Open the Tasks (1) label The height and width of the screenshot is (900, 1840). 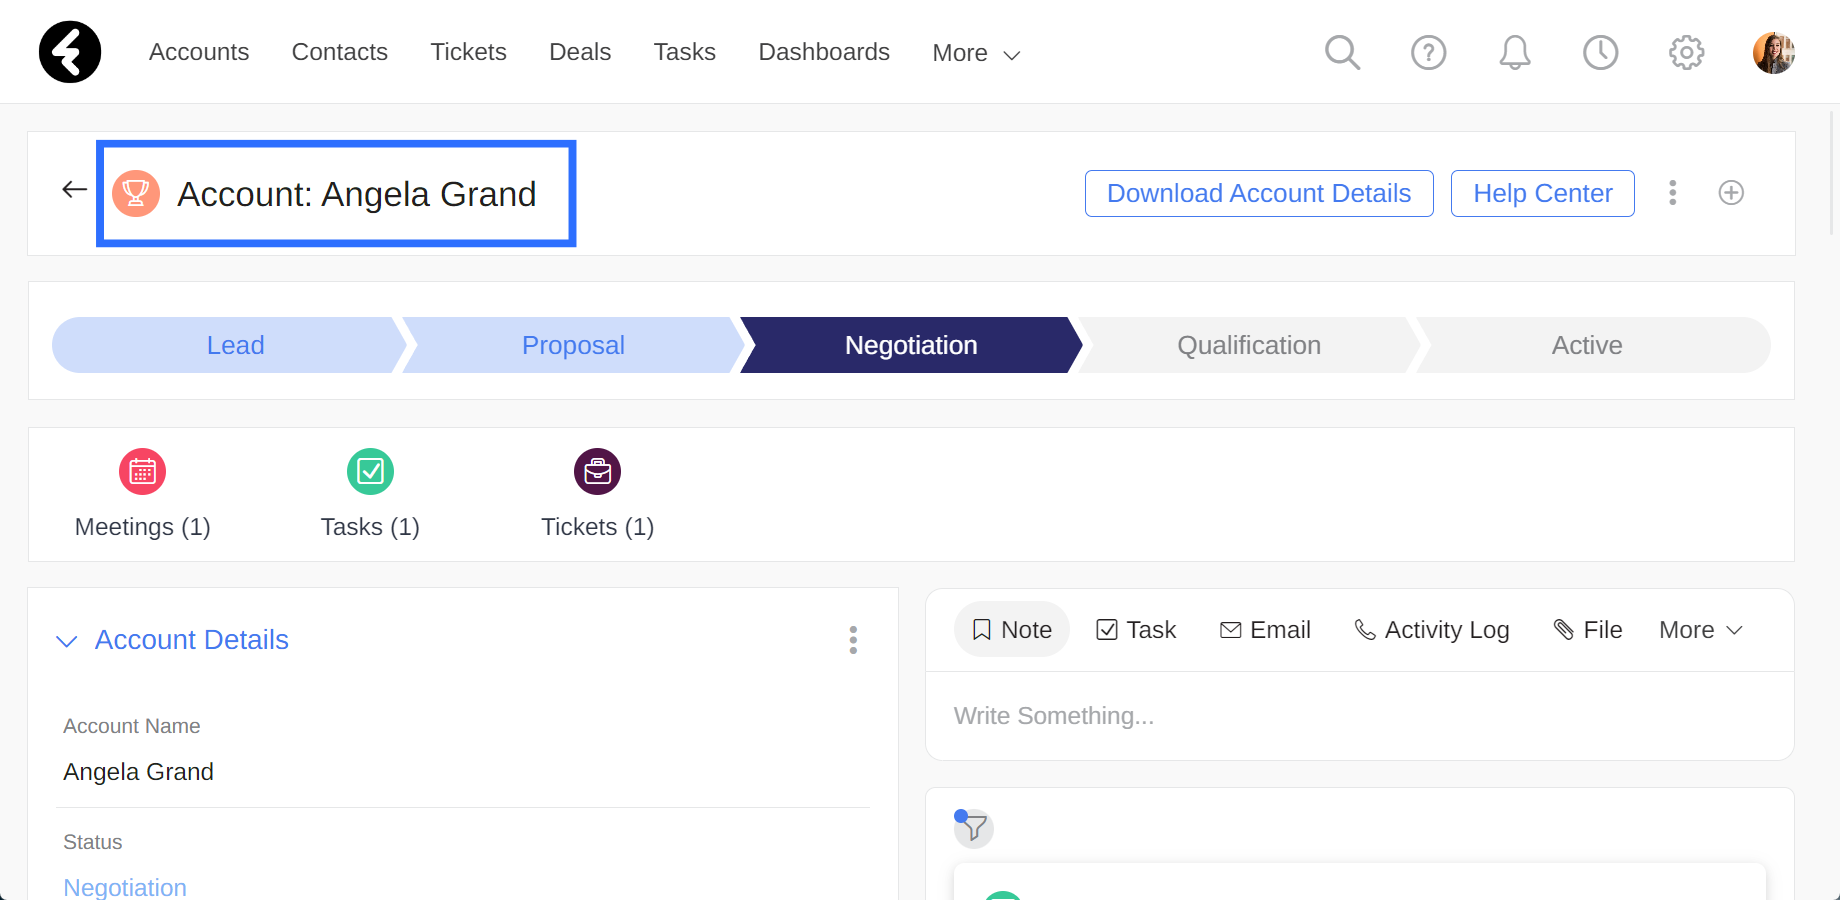tap(370, 527)
